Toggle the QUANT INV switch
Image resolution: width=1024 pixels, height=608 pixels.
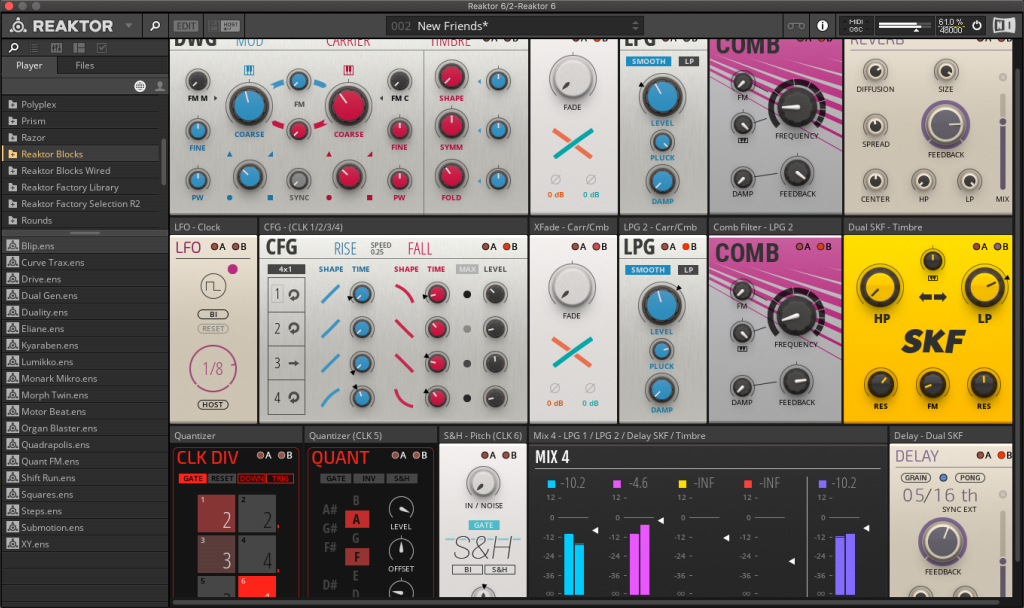point(369,479)
